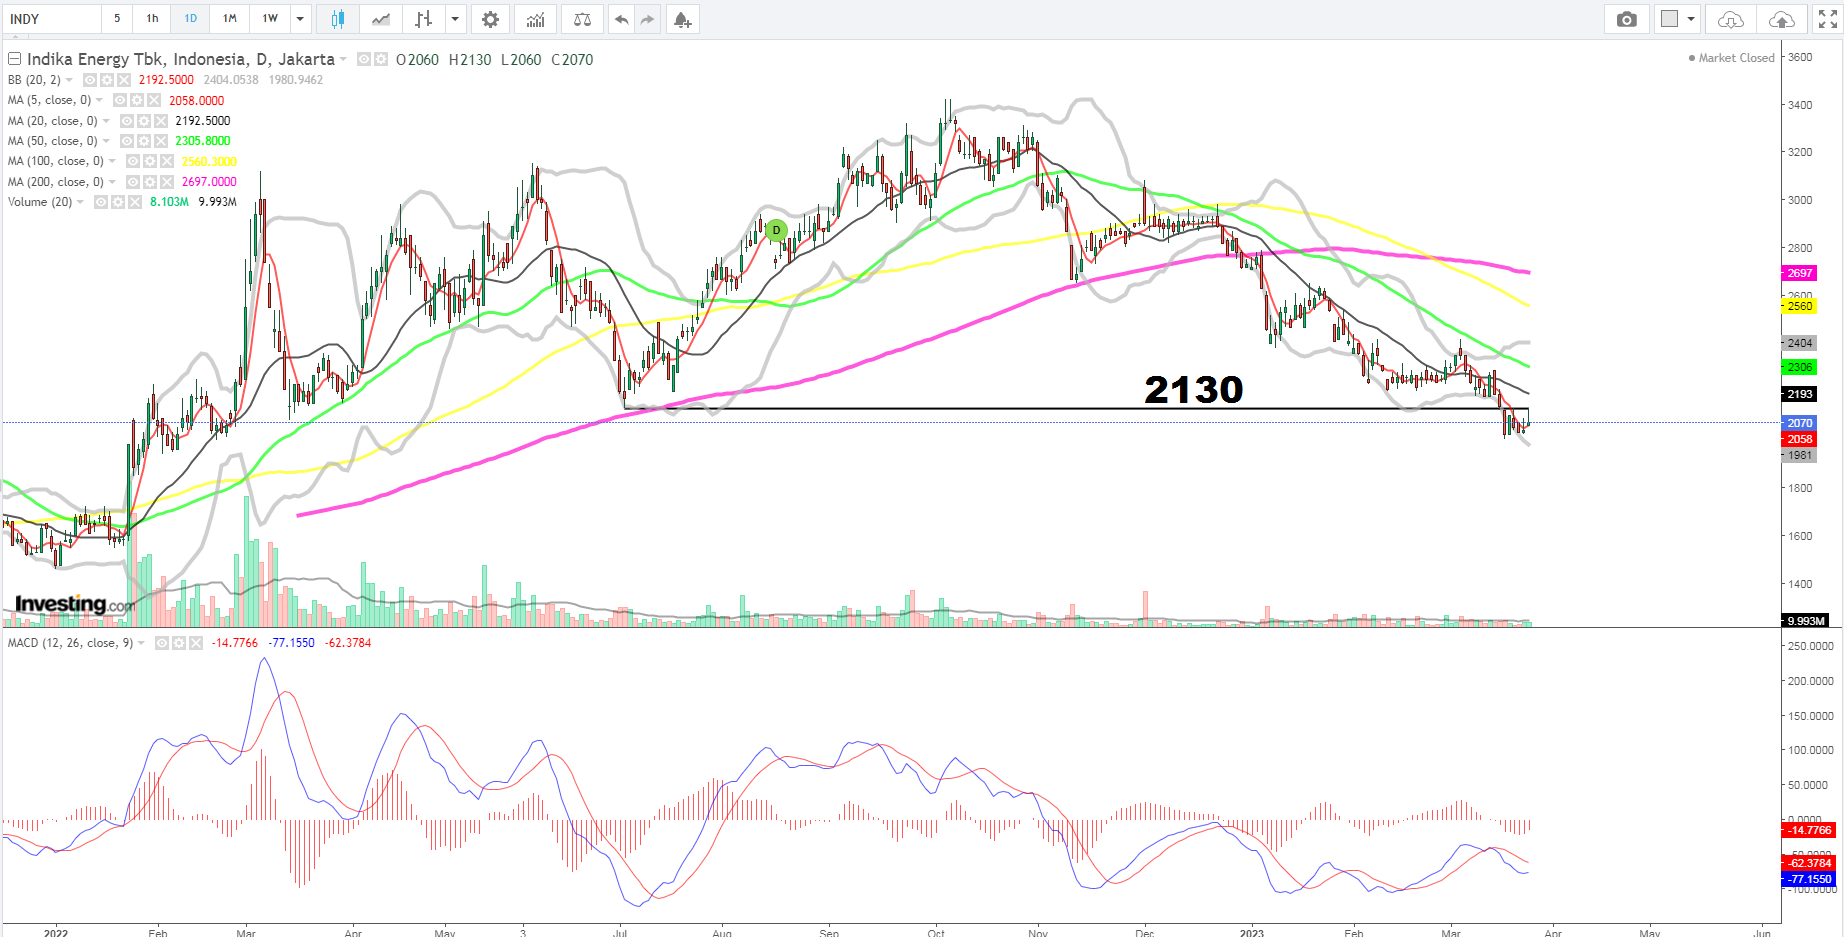Open Indika Energy series format gear

click(380, 59)
